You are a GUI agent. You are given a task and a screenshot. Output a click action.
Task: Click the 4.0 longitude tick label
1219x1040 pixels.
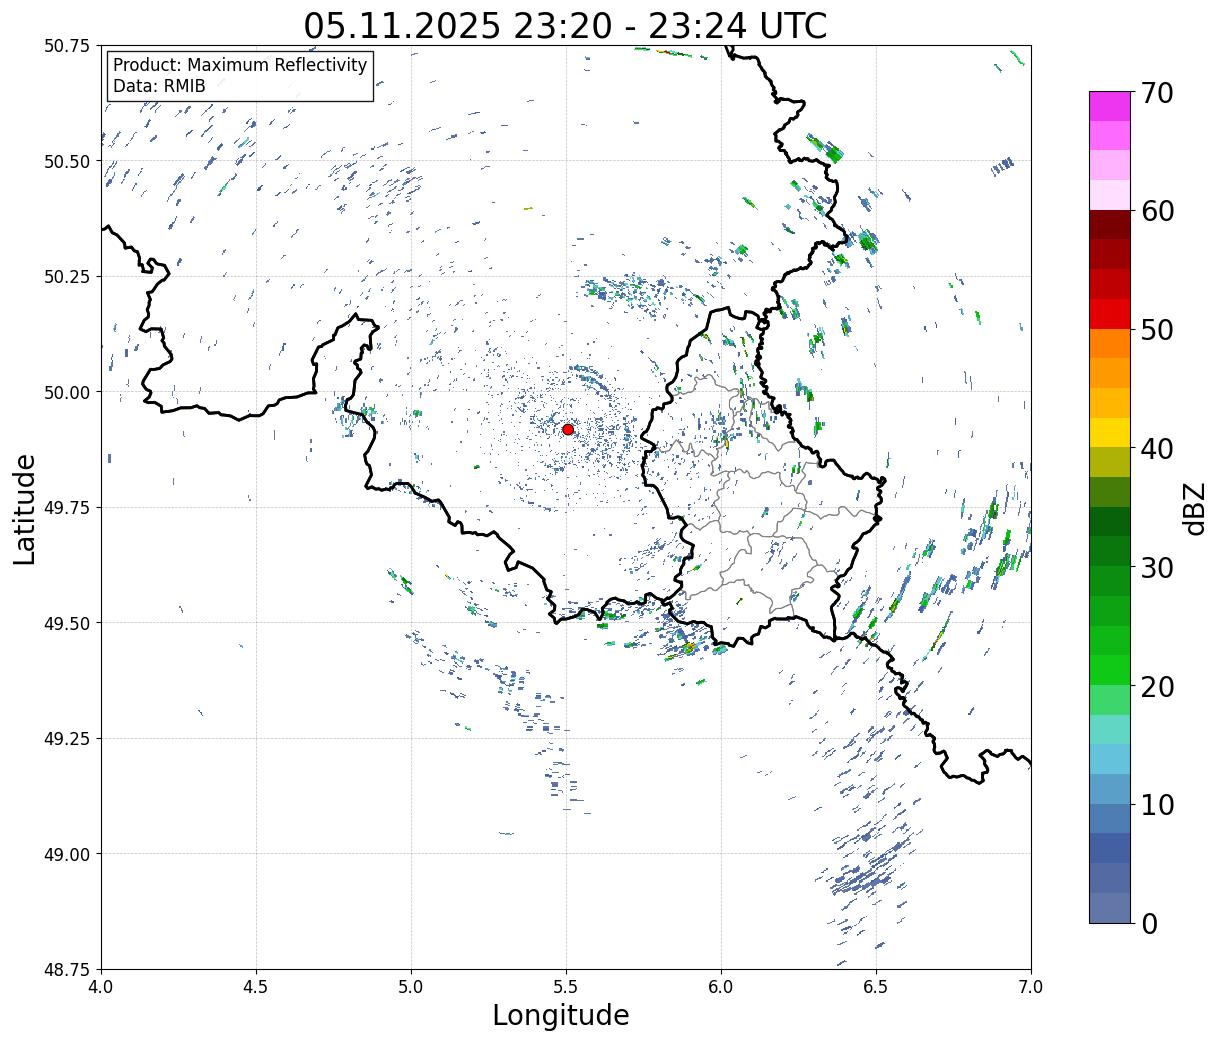pos(101,987)
